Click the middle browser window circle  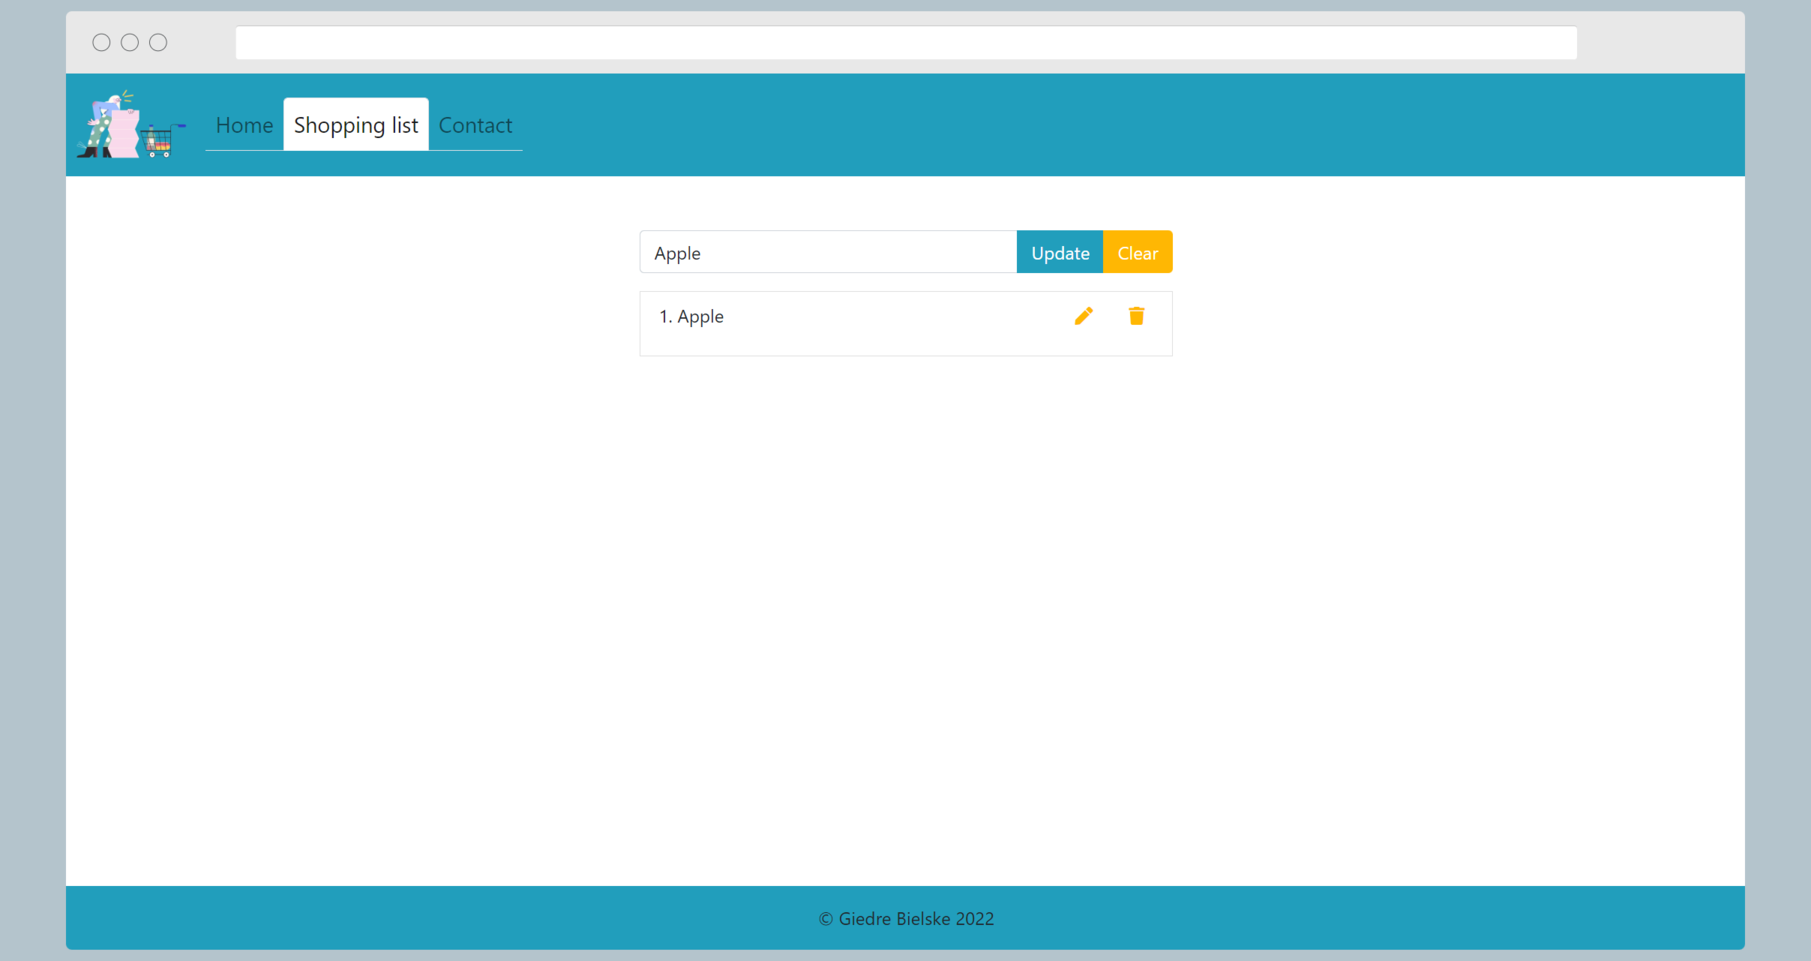[130, 42]
